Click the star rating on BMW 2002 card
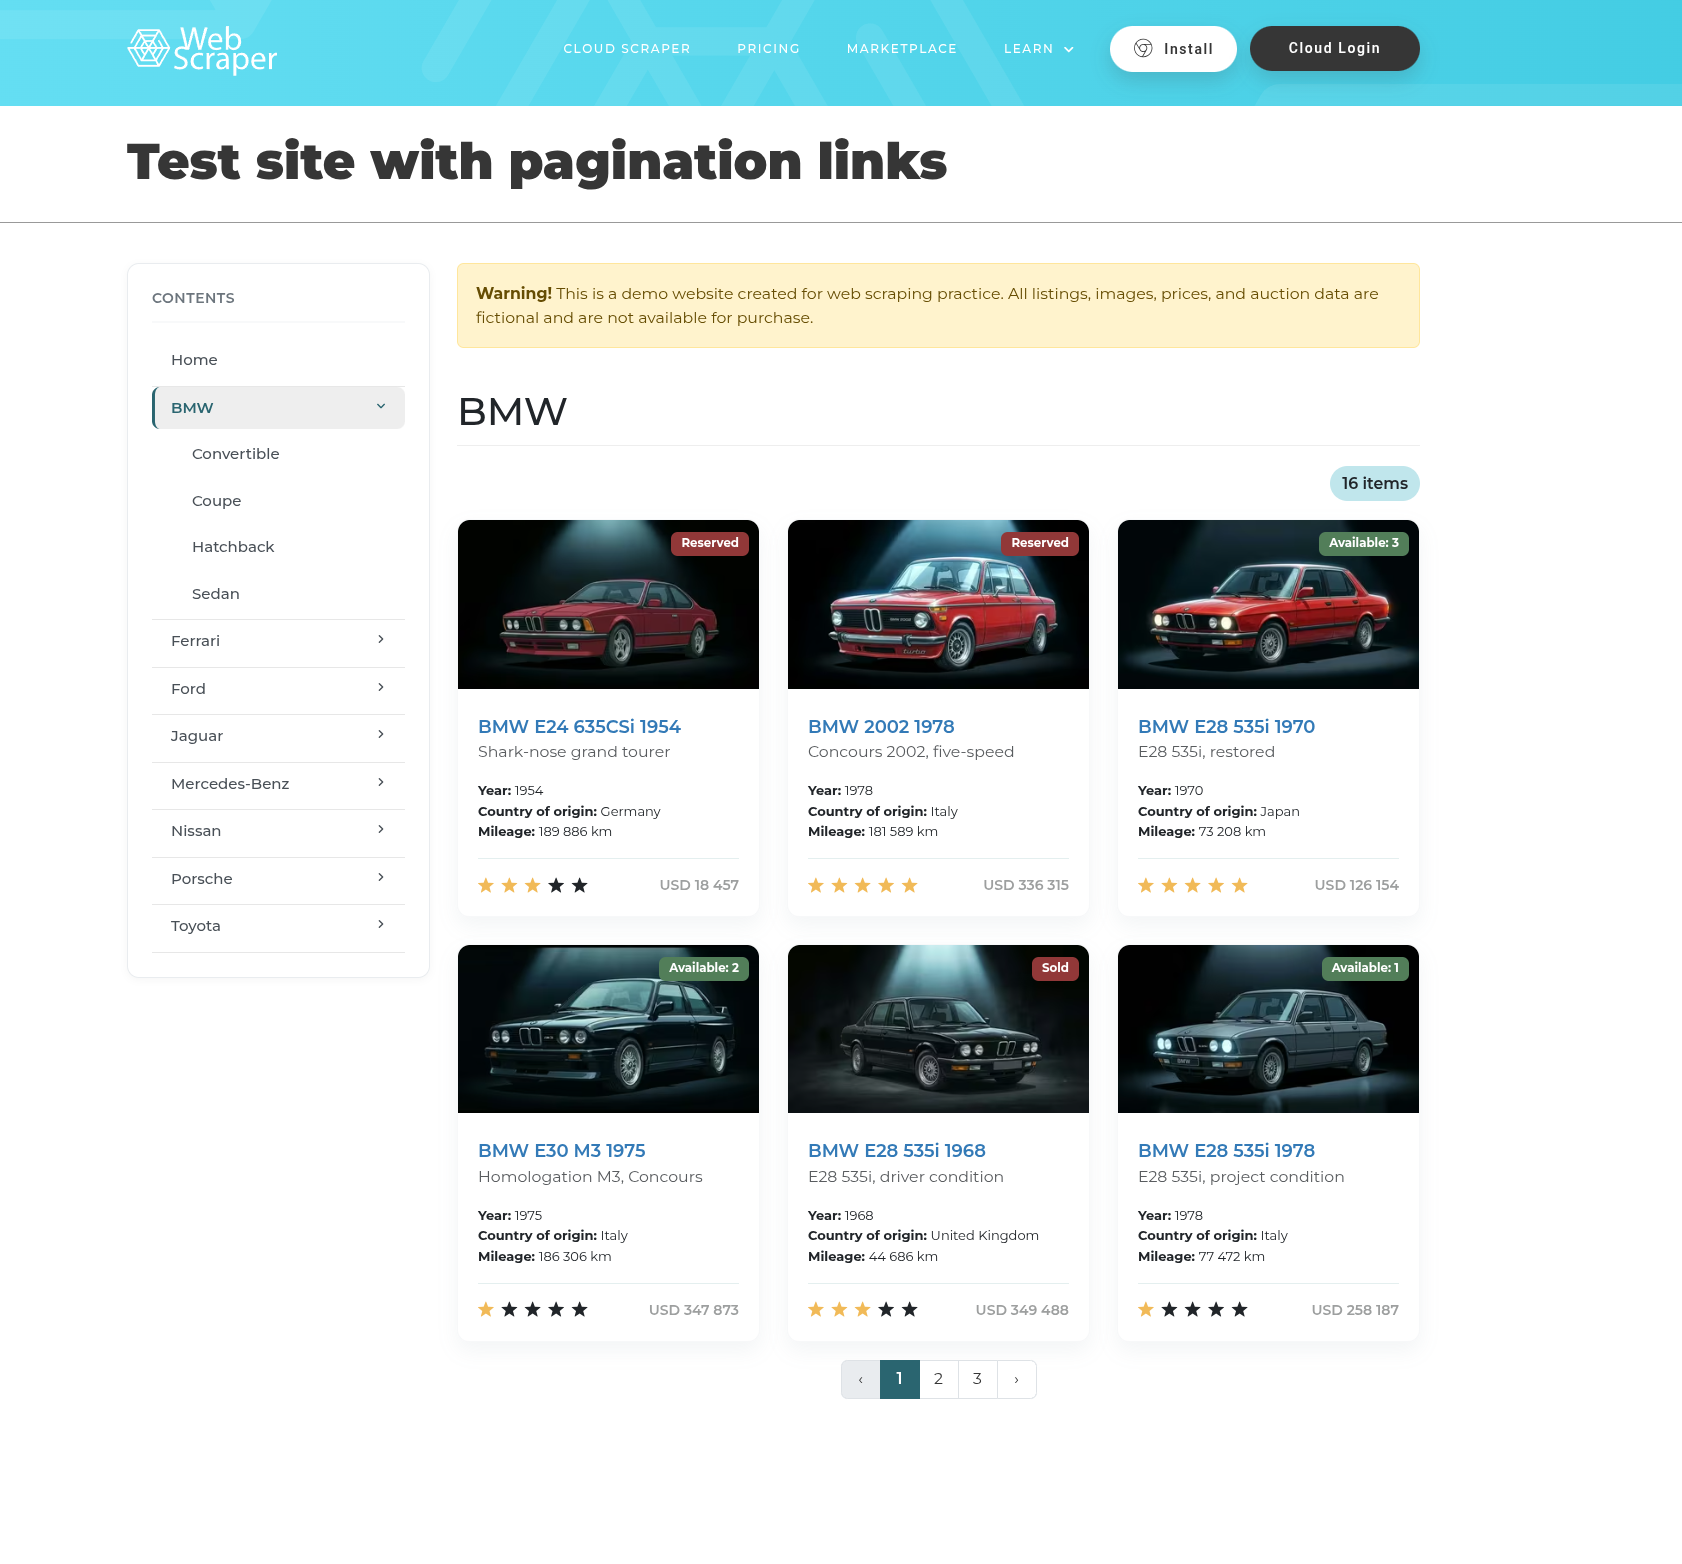1682x1564 pixels. point(863,886)
